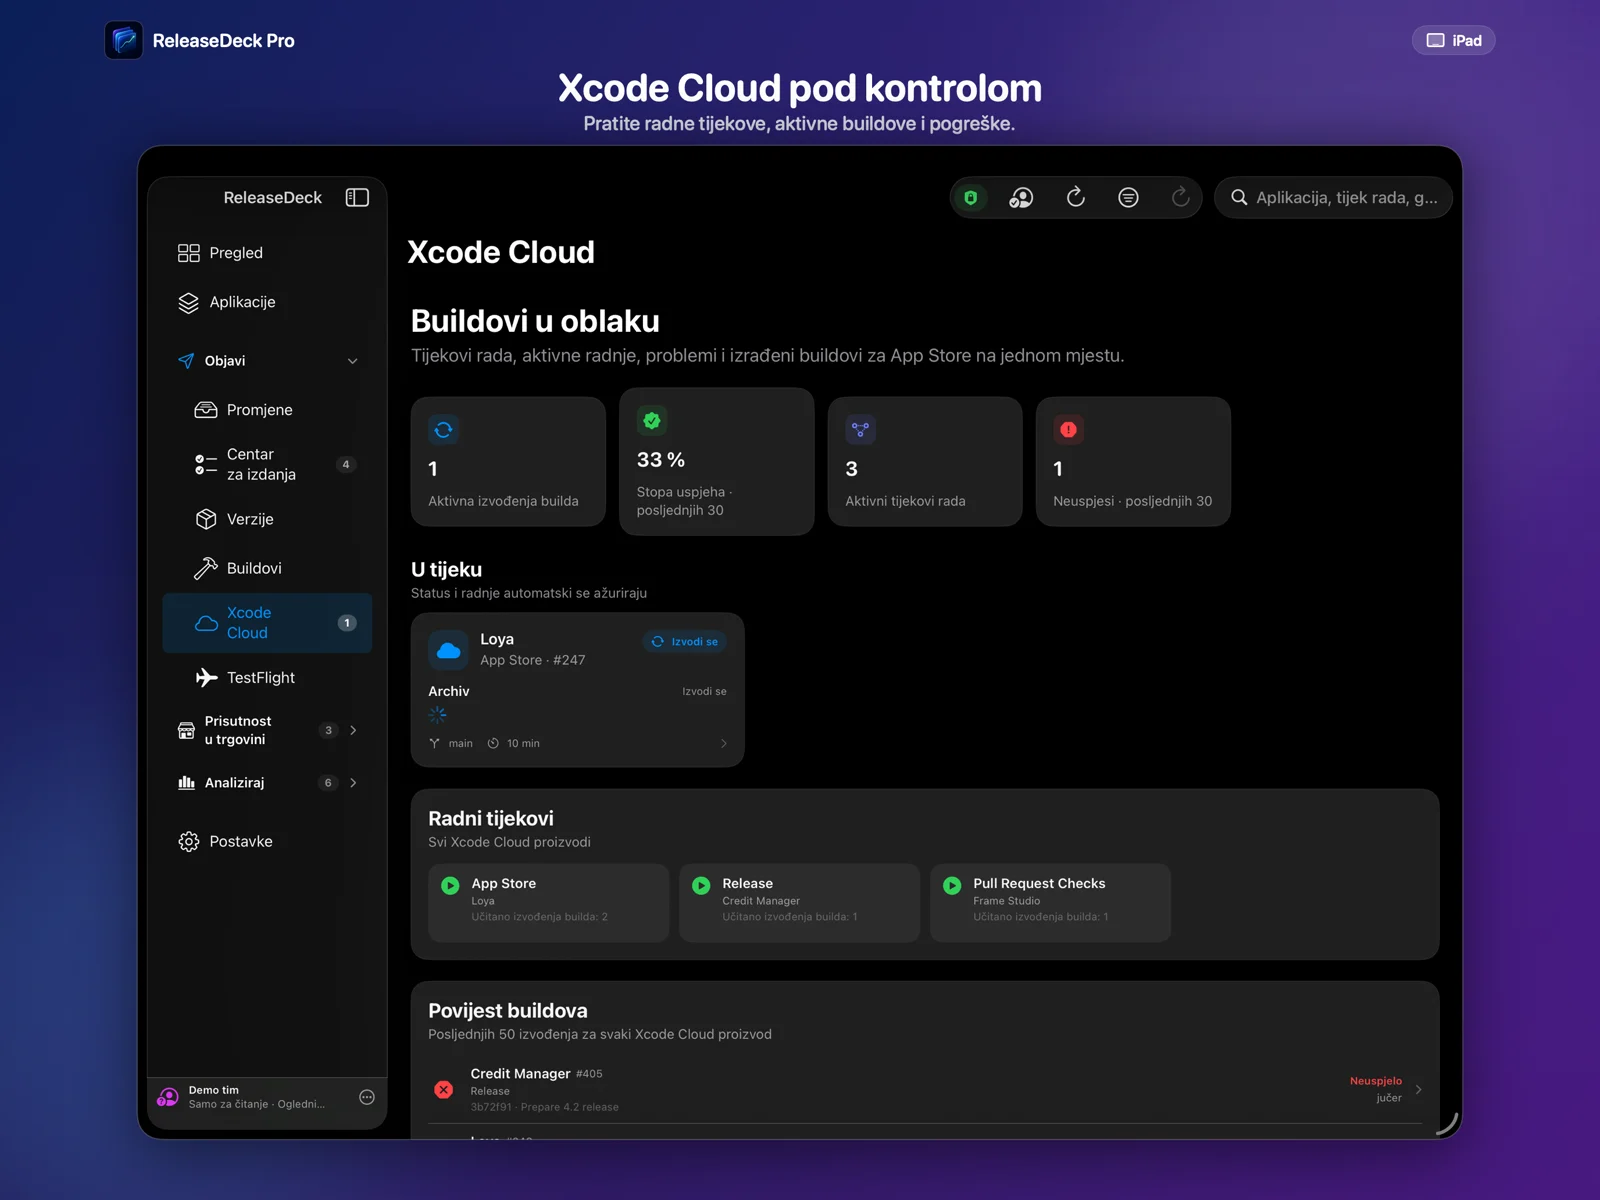Click the ReleaseDeck Pro logo icon
Screen dimensions: 1600x1200
point(124,40)
